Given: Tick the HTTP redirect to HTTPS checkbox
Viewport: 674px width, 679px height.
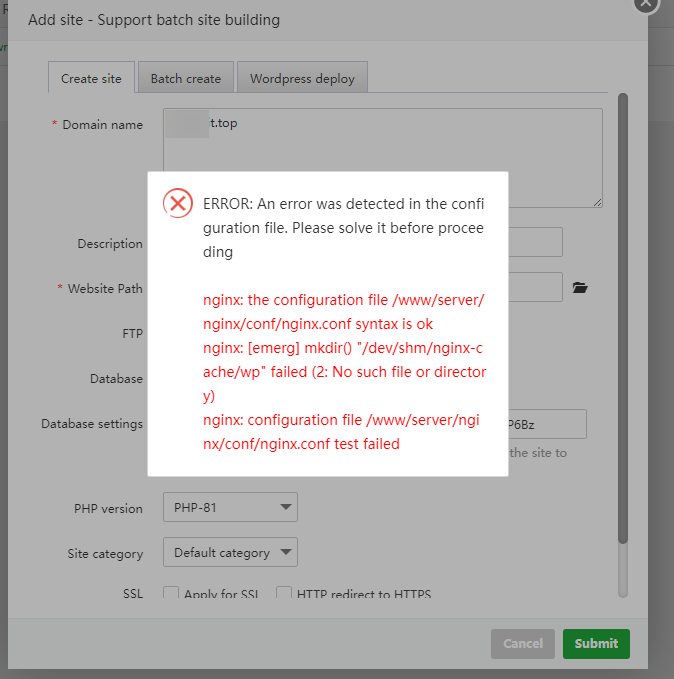Looking at the screenshot, I should tap(284, 593).
